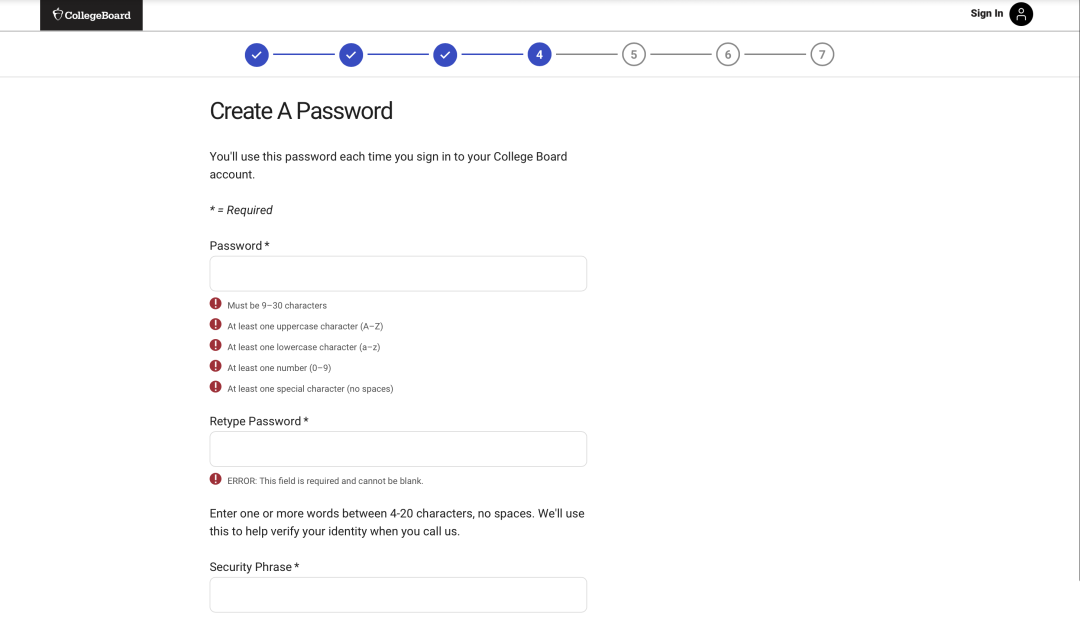The height and width of the screenshot is (626, 1080).
Task: Click error icon for lowercase character rule
Action: (x=216, y=346)
